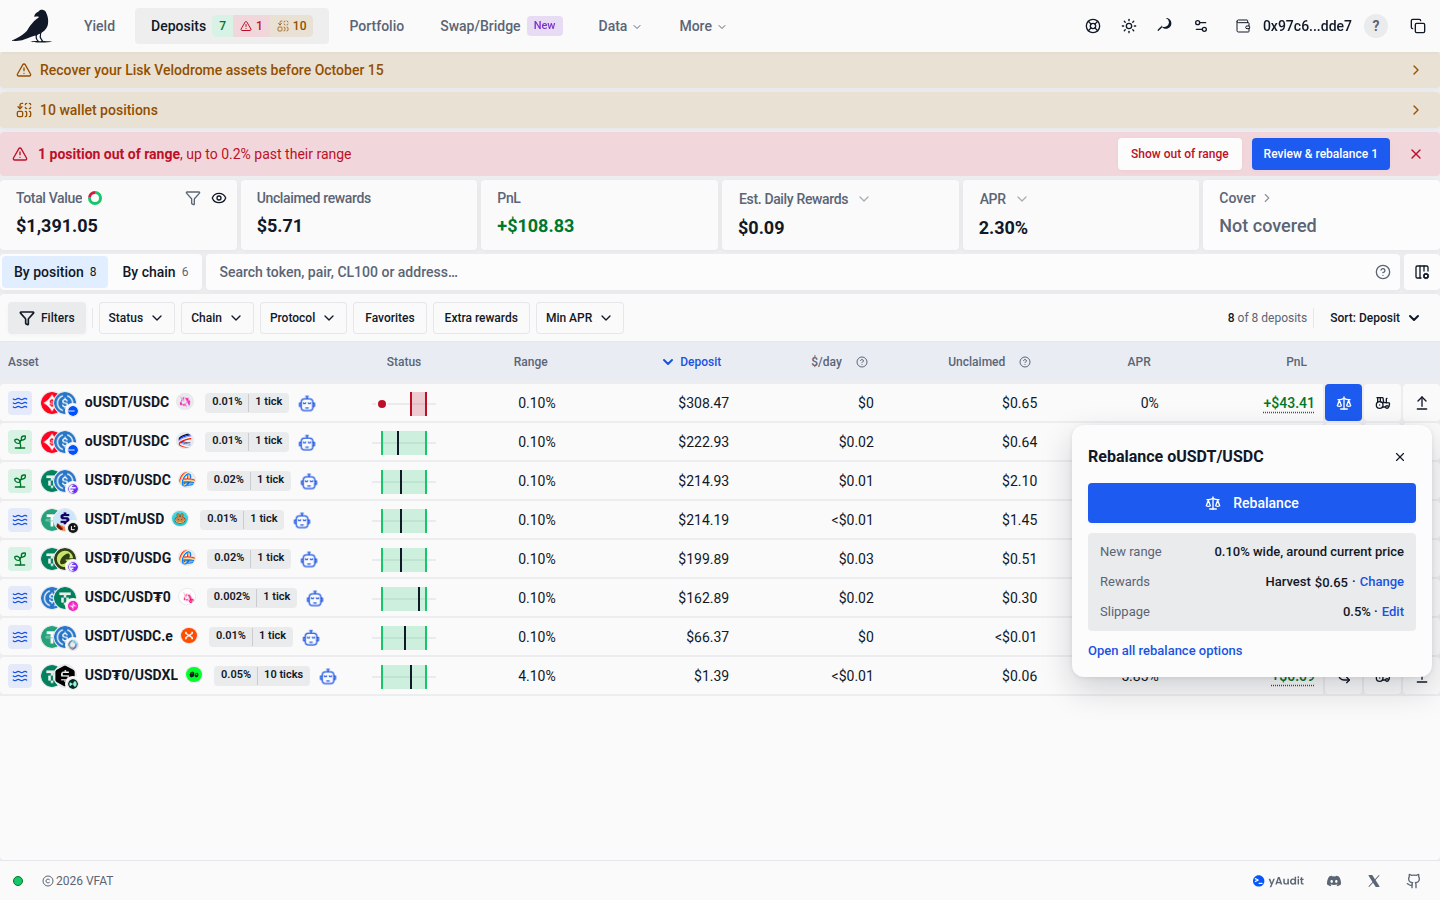1440x900 pixels.
Task: Expand the Min APR dropdown
Action: (579, 318)
